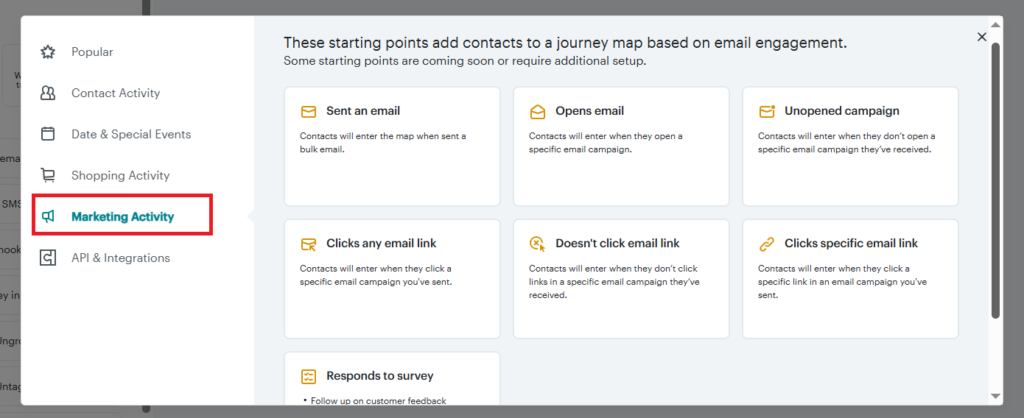Click the Clicks any email link icon
This screenshot has height=418, width=1024.
pos(308,244)
